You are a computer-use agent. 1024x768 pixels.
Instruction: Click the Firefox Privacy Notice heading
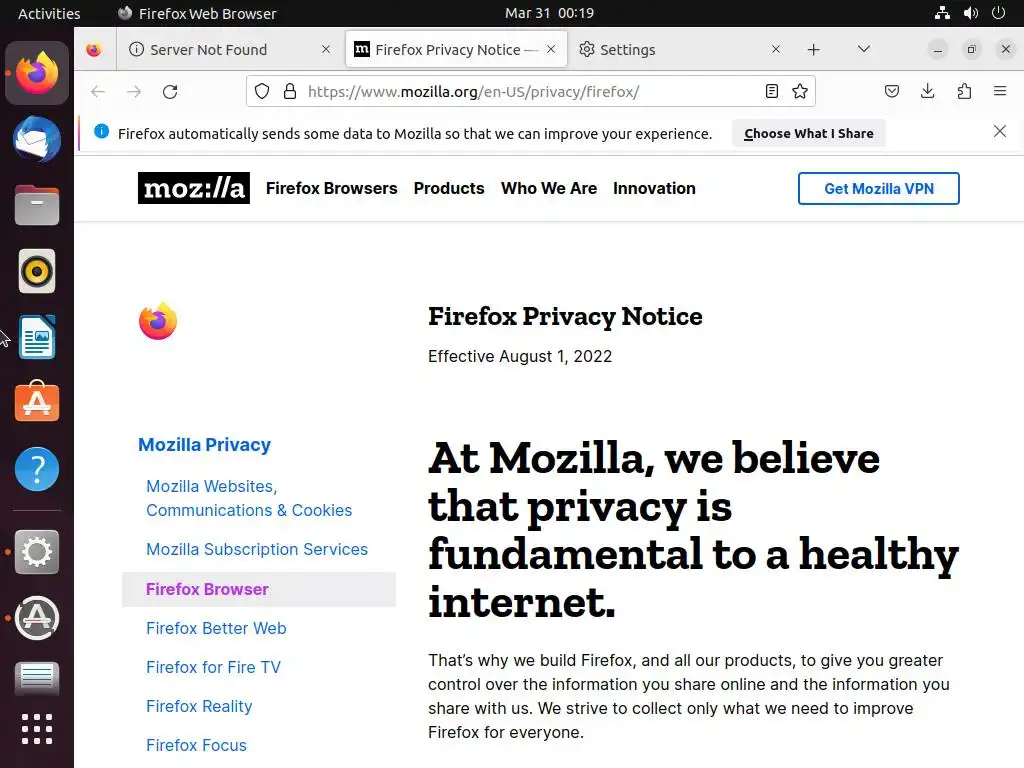click(x=565, y=317)
